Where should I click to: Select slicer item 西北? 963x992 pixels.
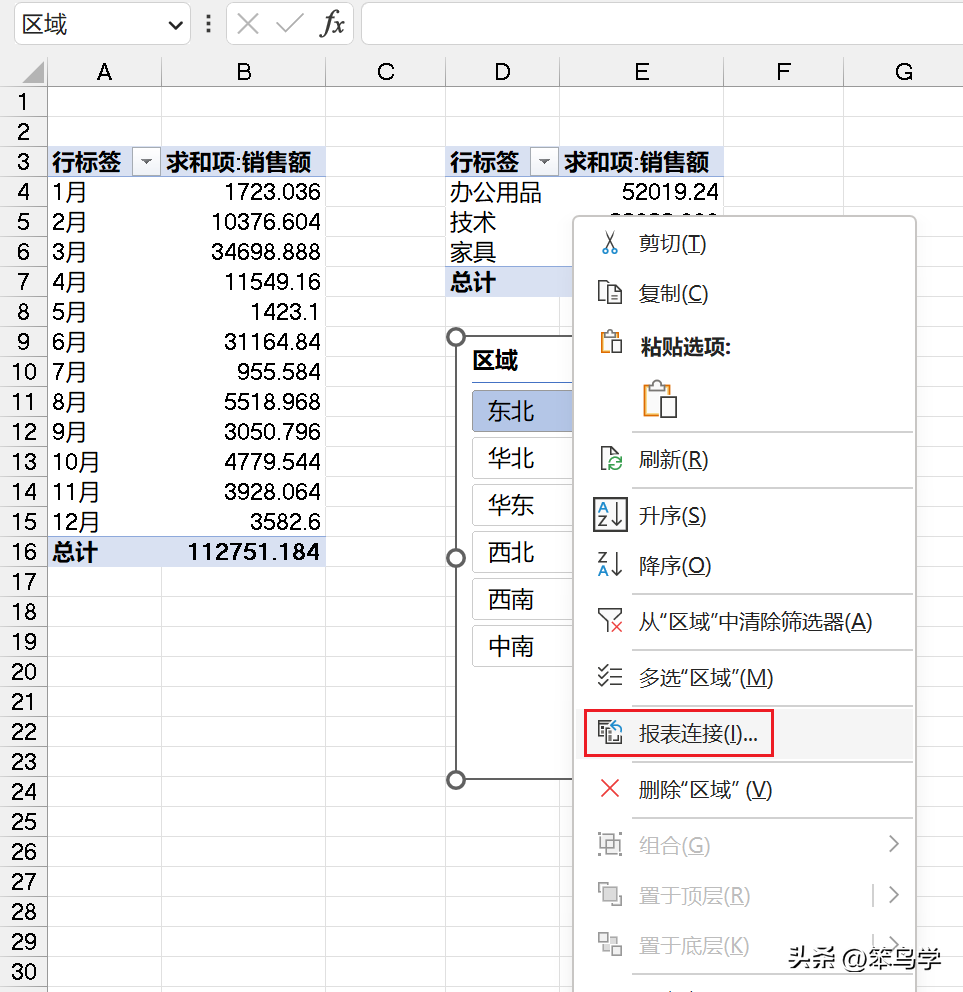pos(522,552)
